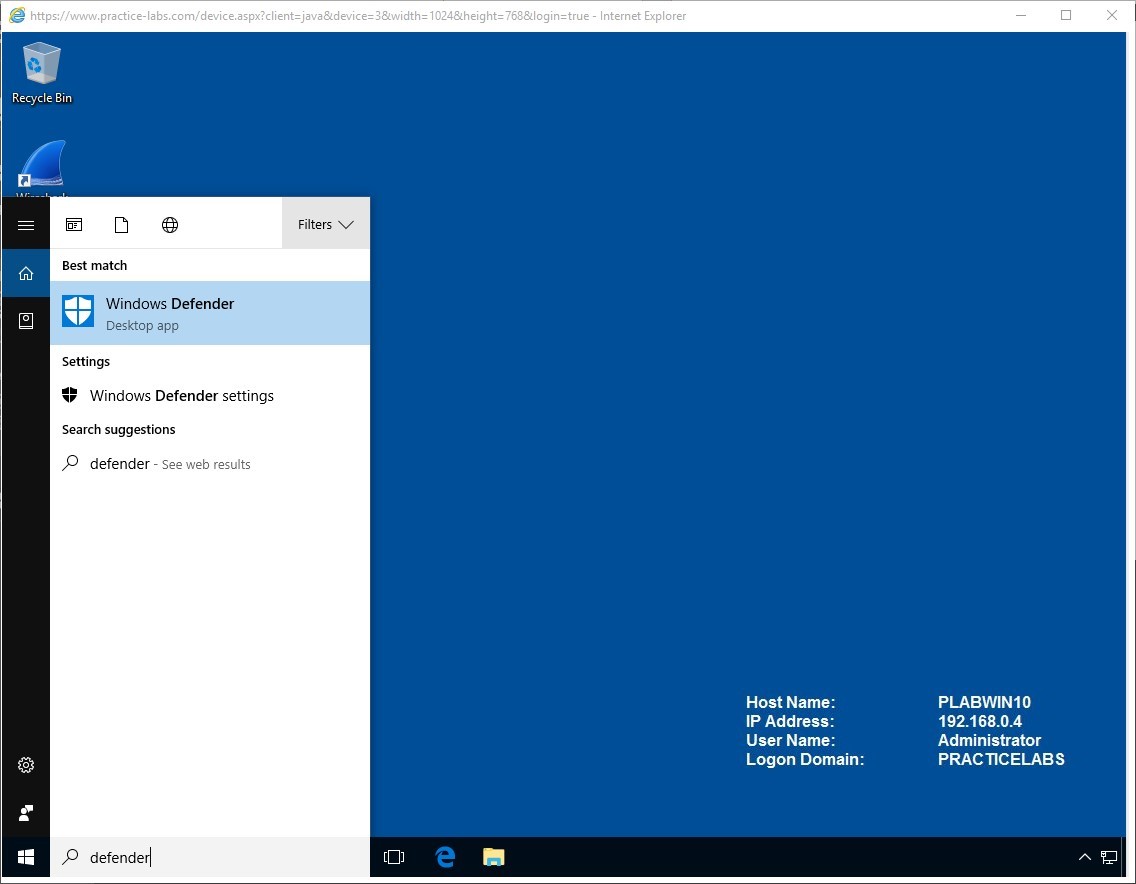Click the shield icon beside Defender settings

70,395
